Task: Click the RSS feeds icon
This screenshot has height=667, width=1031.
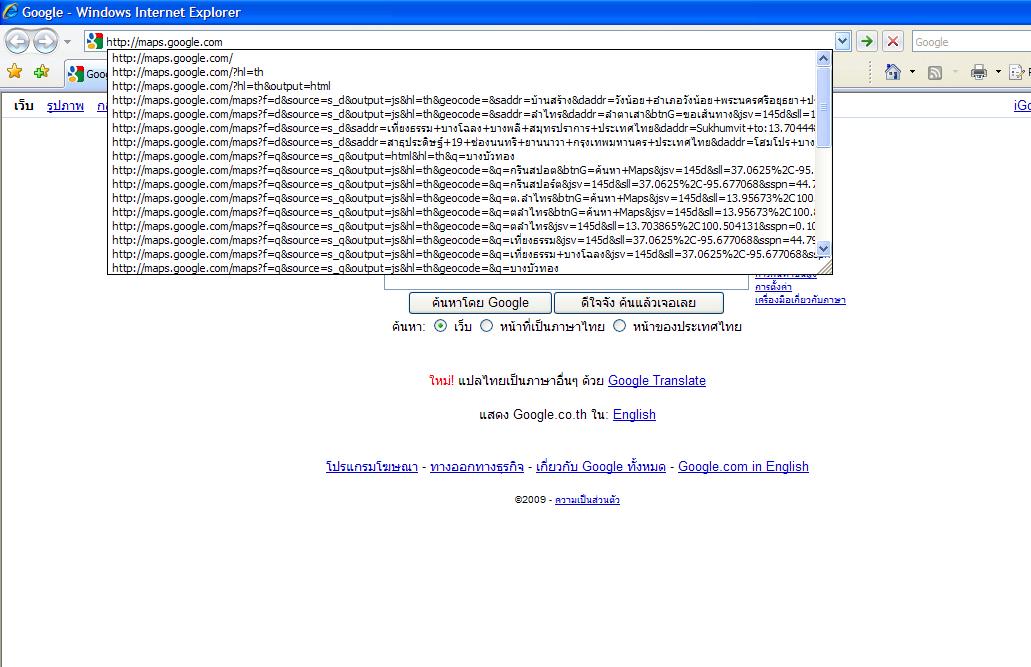Action: [x=934, y=72]
